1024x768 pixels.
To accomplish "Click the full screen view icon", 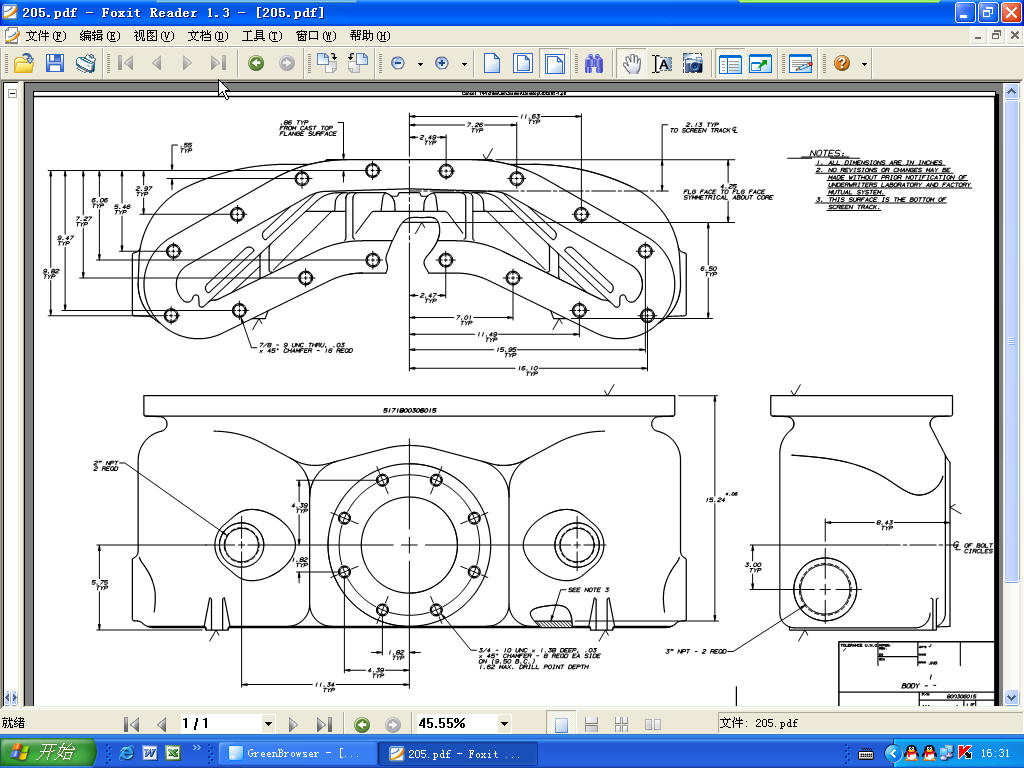I will (x=760, y=63).
